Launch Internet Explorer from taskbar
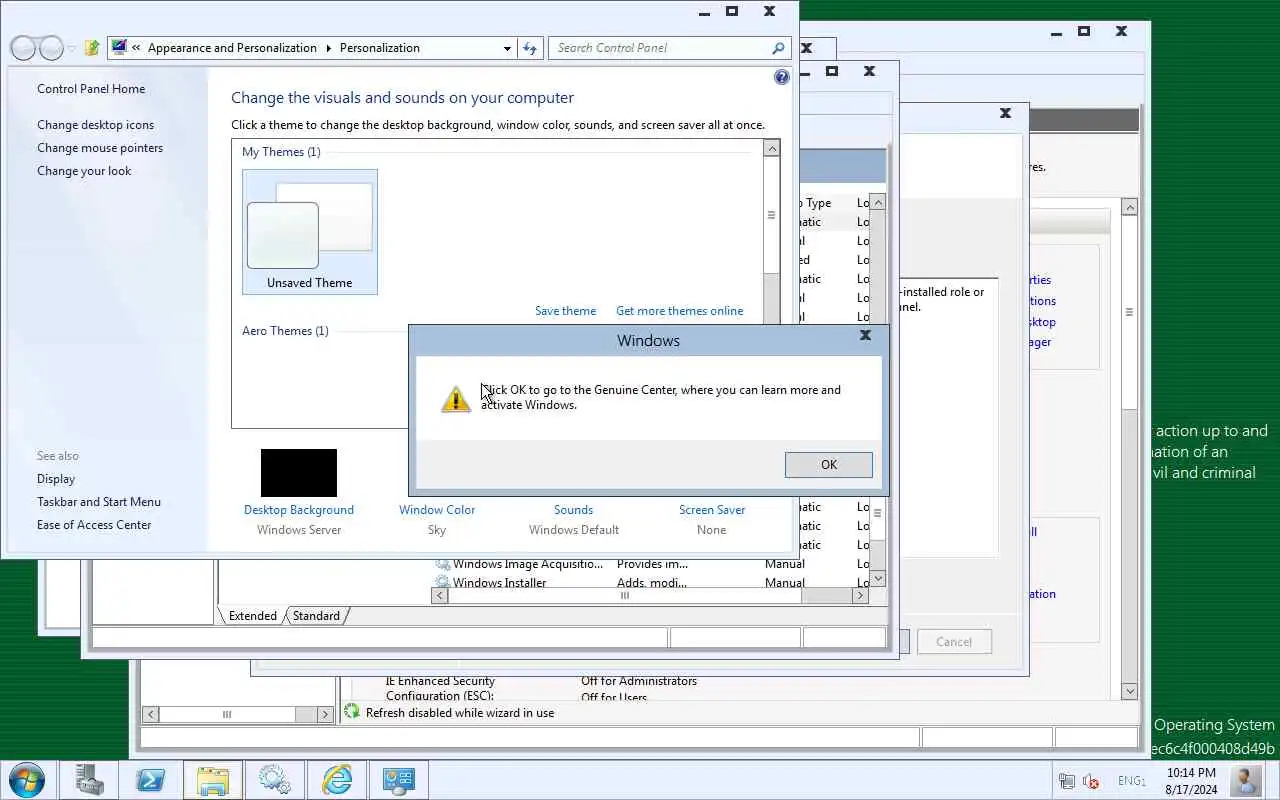This screenshot has width=1280, height=800. (x=337, y=779)
